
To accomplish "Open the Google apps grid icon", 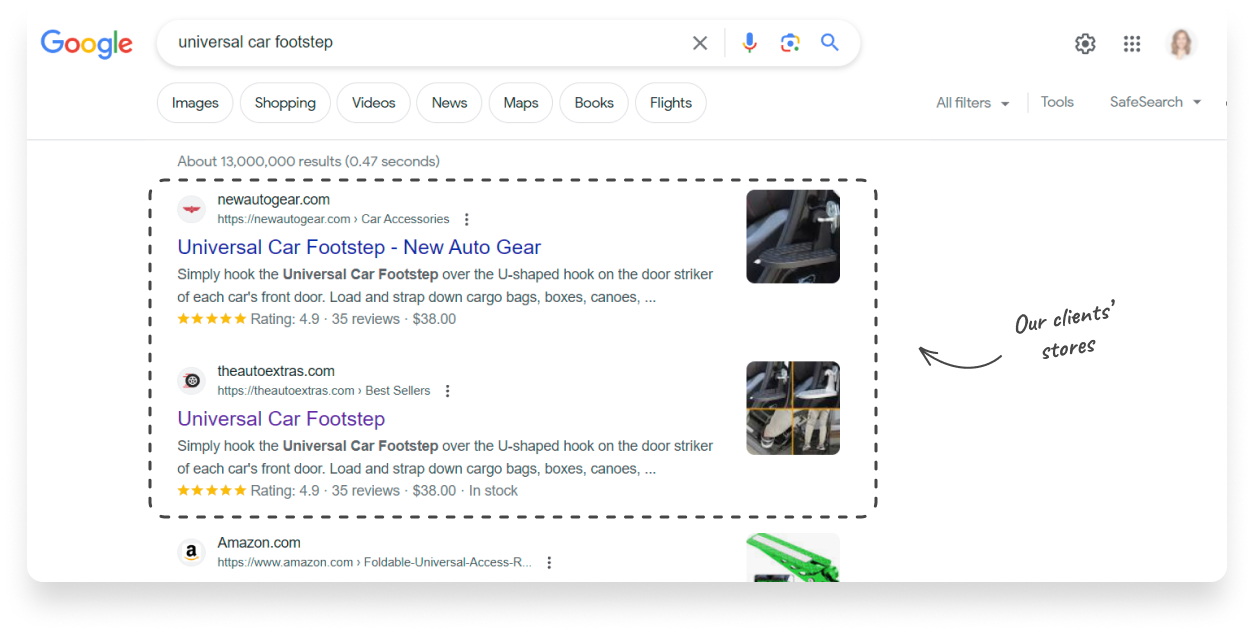I will [1132, 44].
